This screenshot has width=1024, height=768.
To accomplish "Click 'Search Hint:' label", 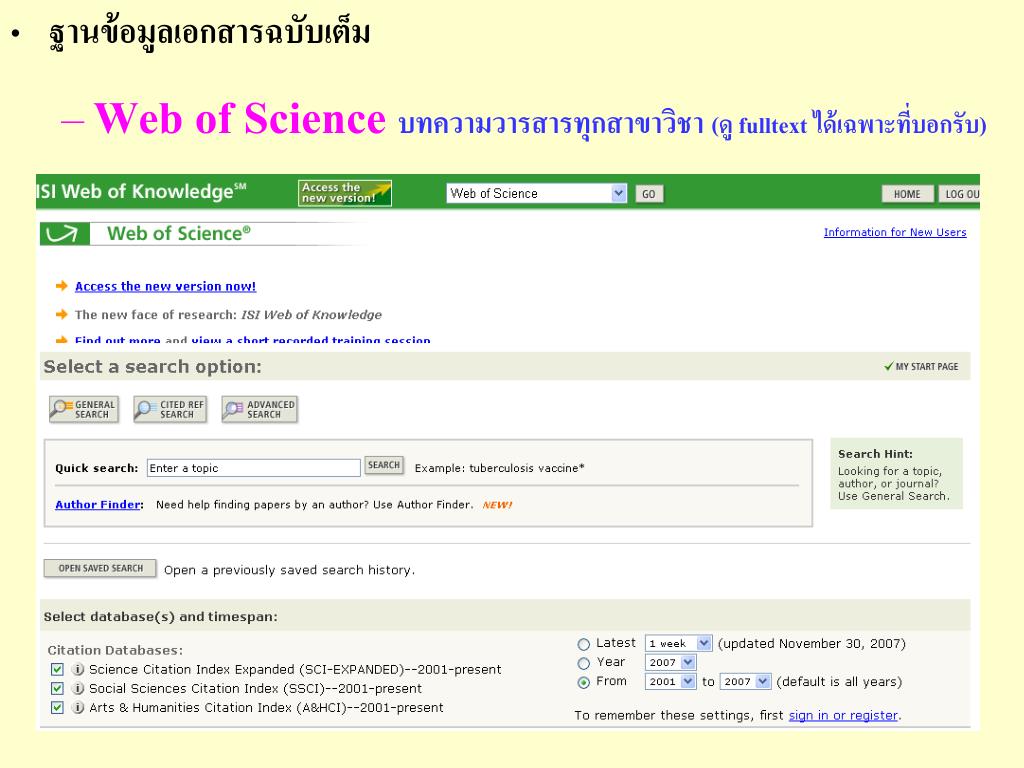I will pyautogui.click(x=875, y=454).
